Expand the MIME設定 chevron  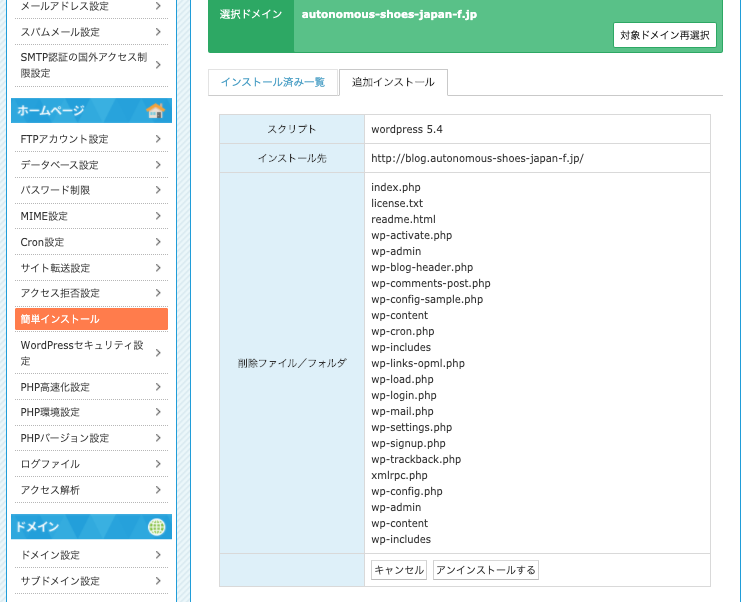click(x=158, y=216)
